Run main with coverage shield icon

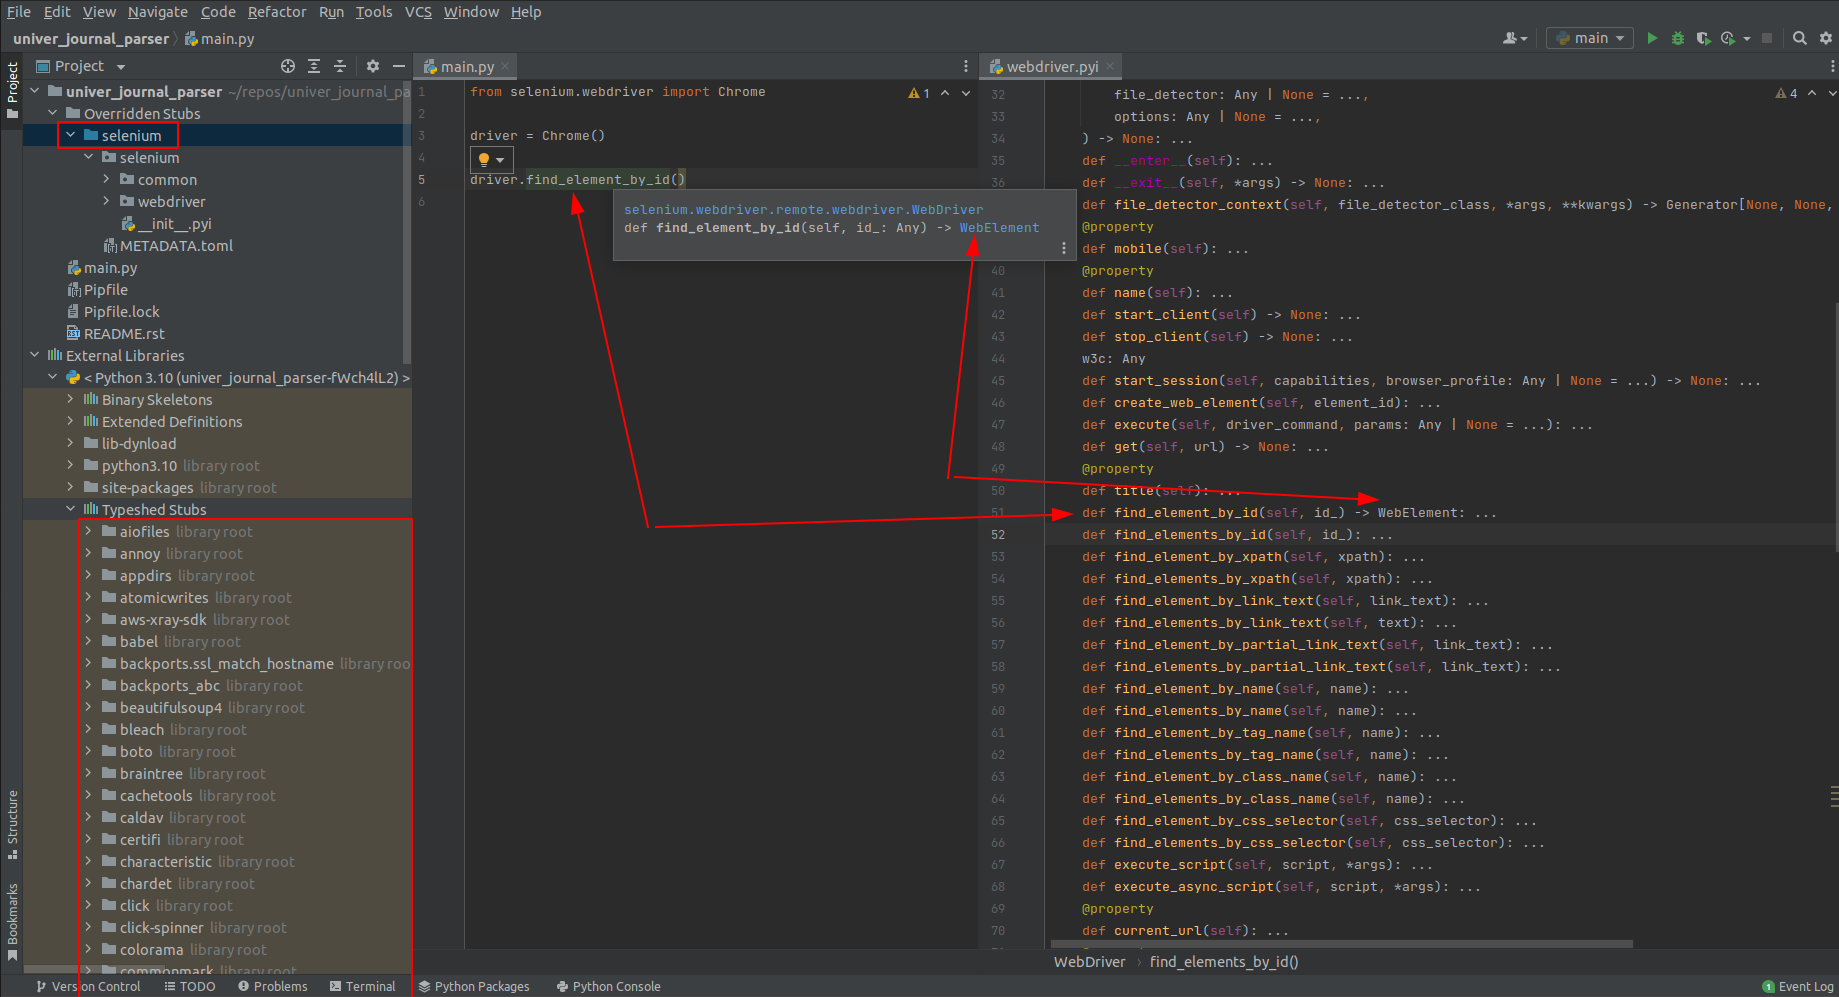tap(1703, 38)
